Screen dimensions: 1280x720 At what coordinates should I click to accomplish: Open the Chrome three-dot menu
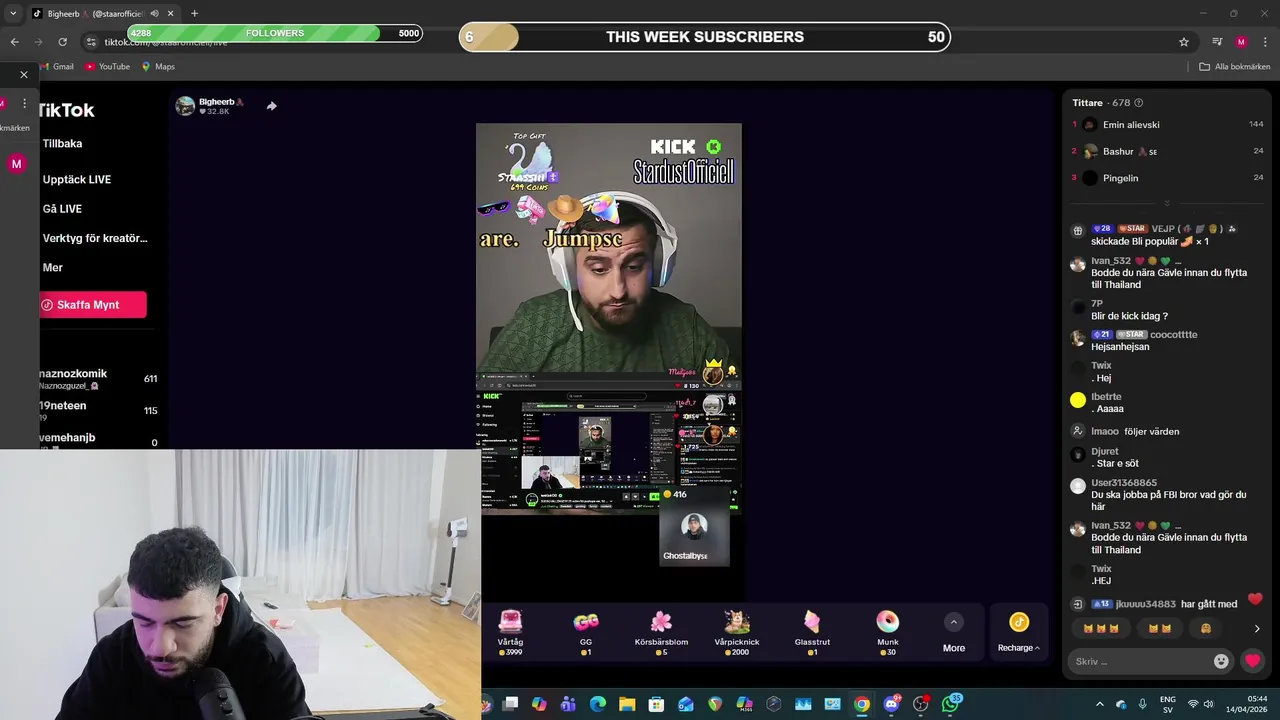(1264, 42)
